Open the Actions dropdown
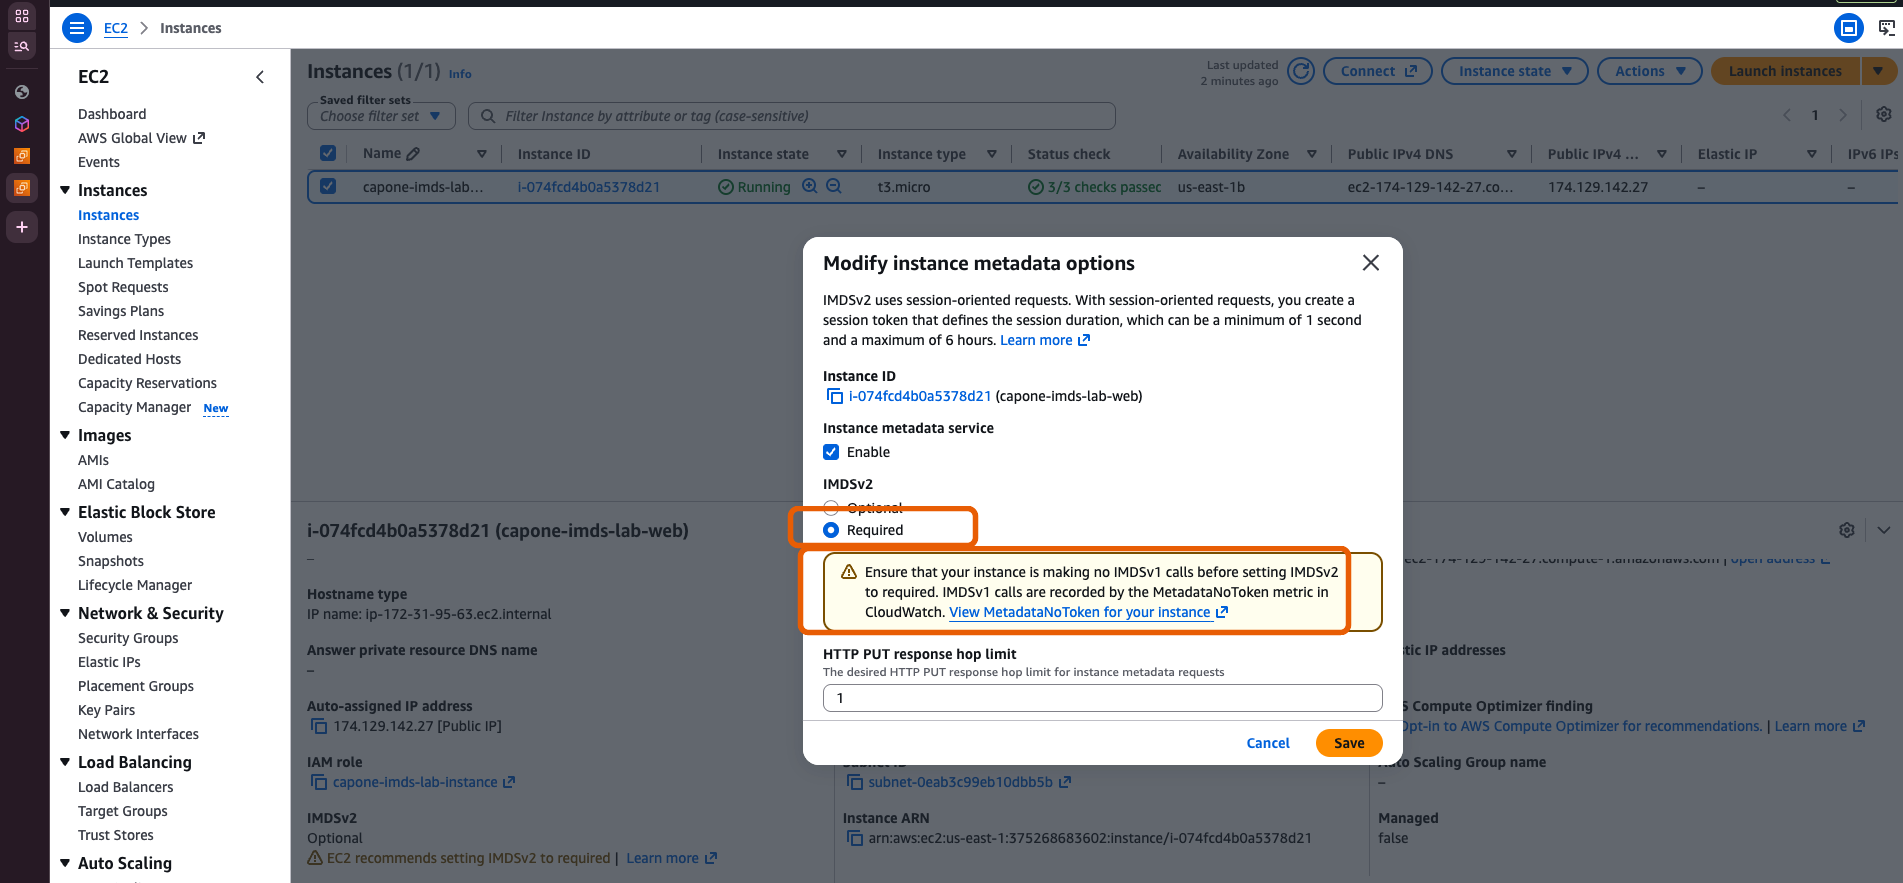The image size is (1903, 883). 1650,71
